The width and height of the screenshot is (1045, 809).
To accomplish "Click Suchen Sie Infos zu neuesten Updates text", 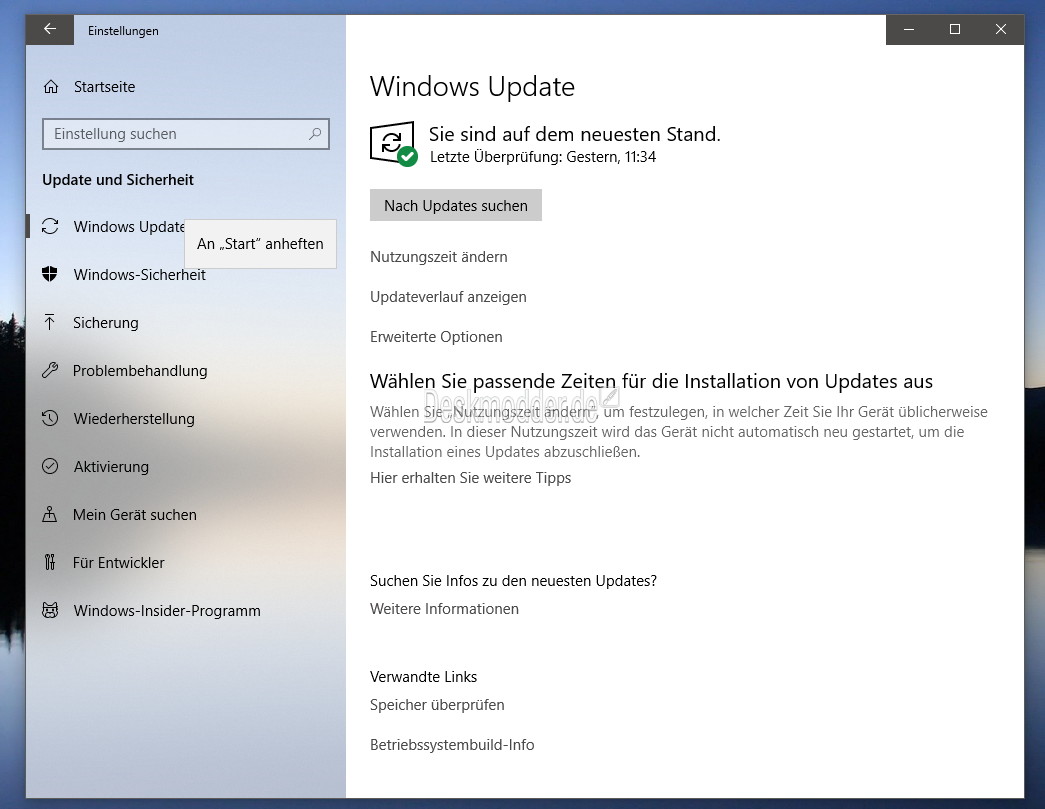I will click(513, 580).
